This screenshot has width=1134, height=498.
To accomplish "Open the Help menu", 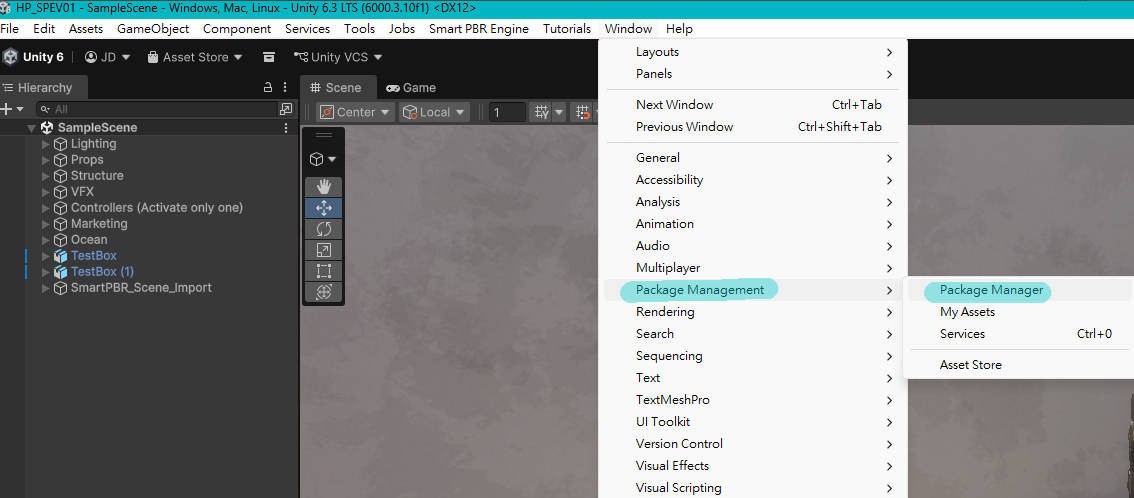I will coord(679,29).
